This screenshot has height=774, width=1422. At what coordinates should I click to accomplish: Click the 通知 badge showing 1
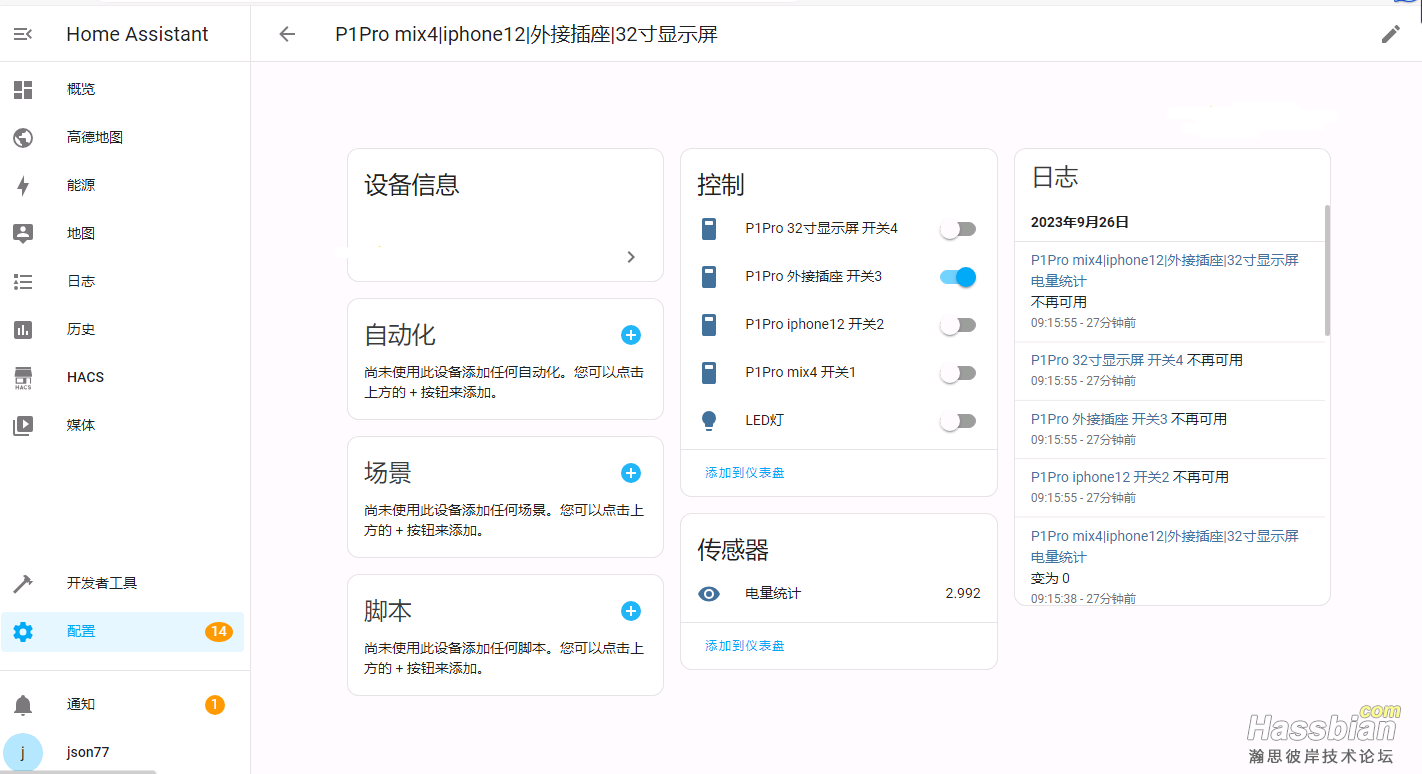click(215, 705)
